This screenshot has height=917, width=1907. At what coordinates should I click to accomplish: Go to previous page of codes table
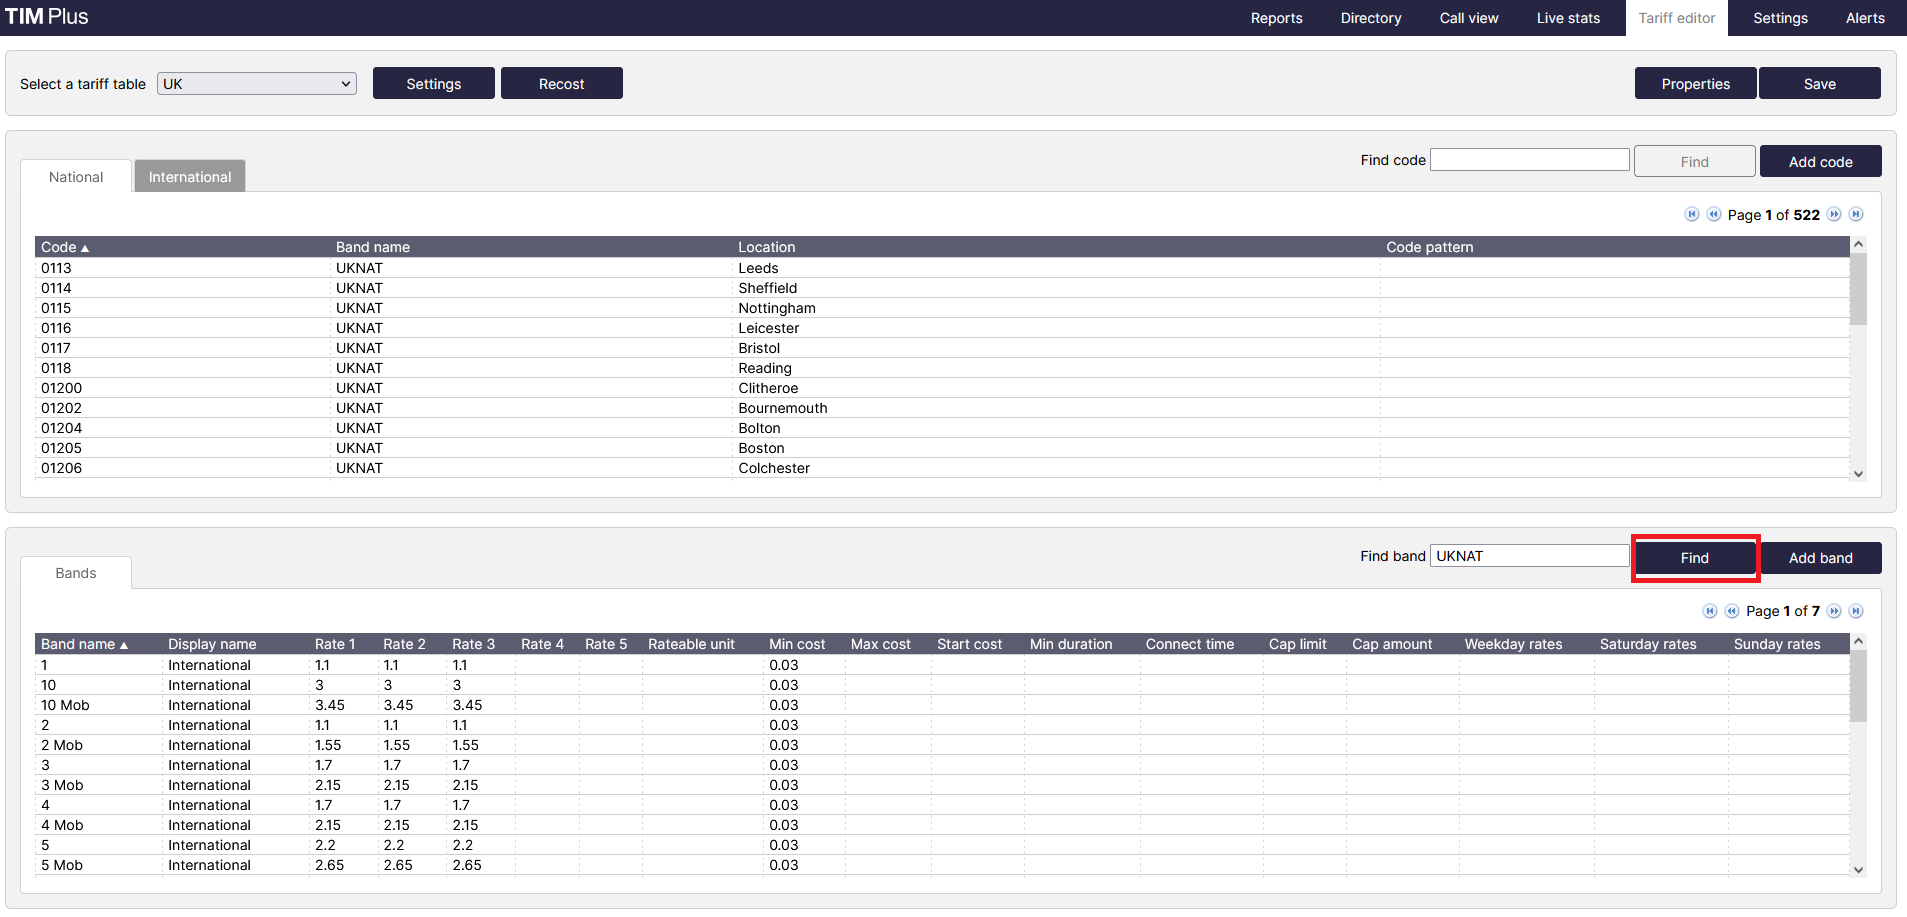click(x=1713, y=214)
